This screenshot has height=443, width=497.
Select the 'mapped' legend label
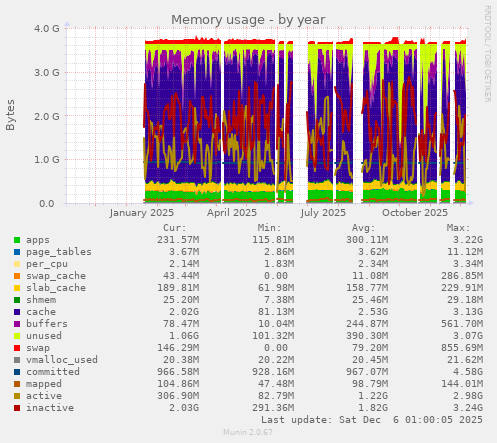(44, 384)
